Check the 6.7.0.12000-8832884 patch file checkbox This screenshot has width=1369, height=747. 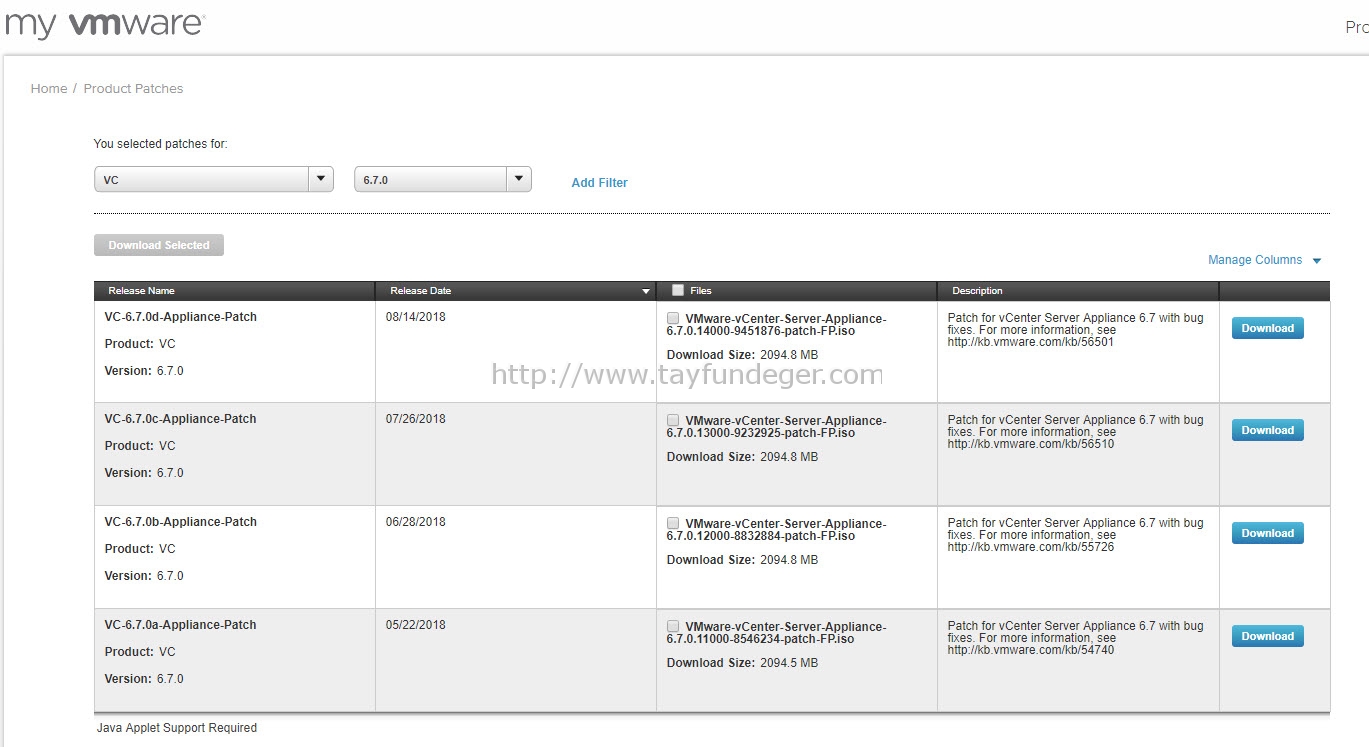coord(673,523)
